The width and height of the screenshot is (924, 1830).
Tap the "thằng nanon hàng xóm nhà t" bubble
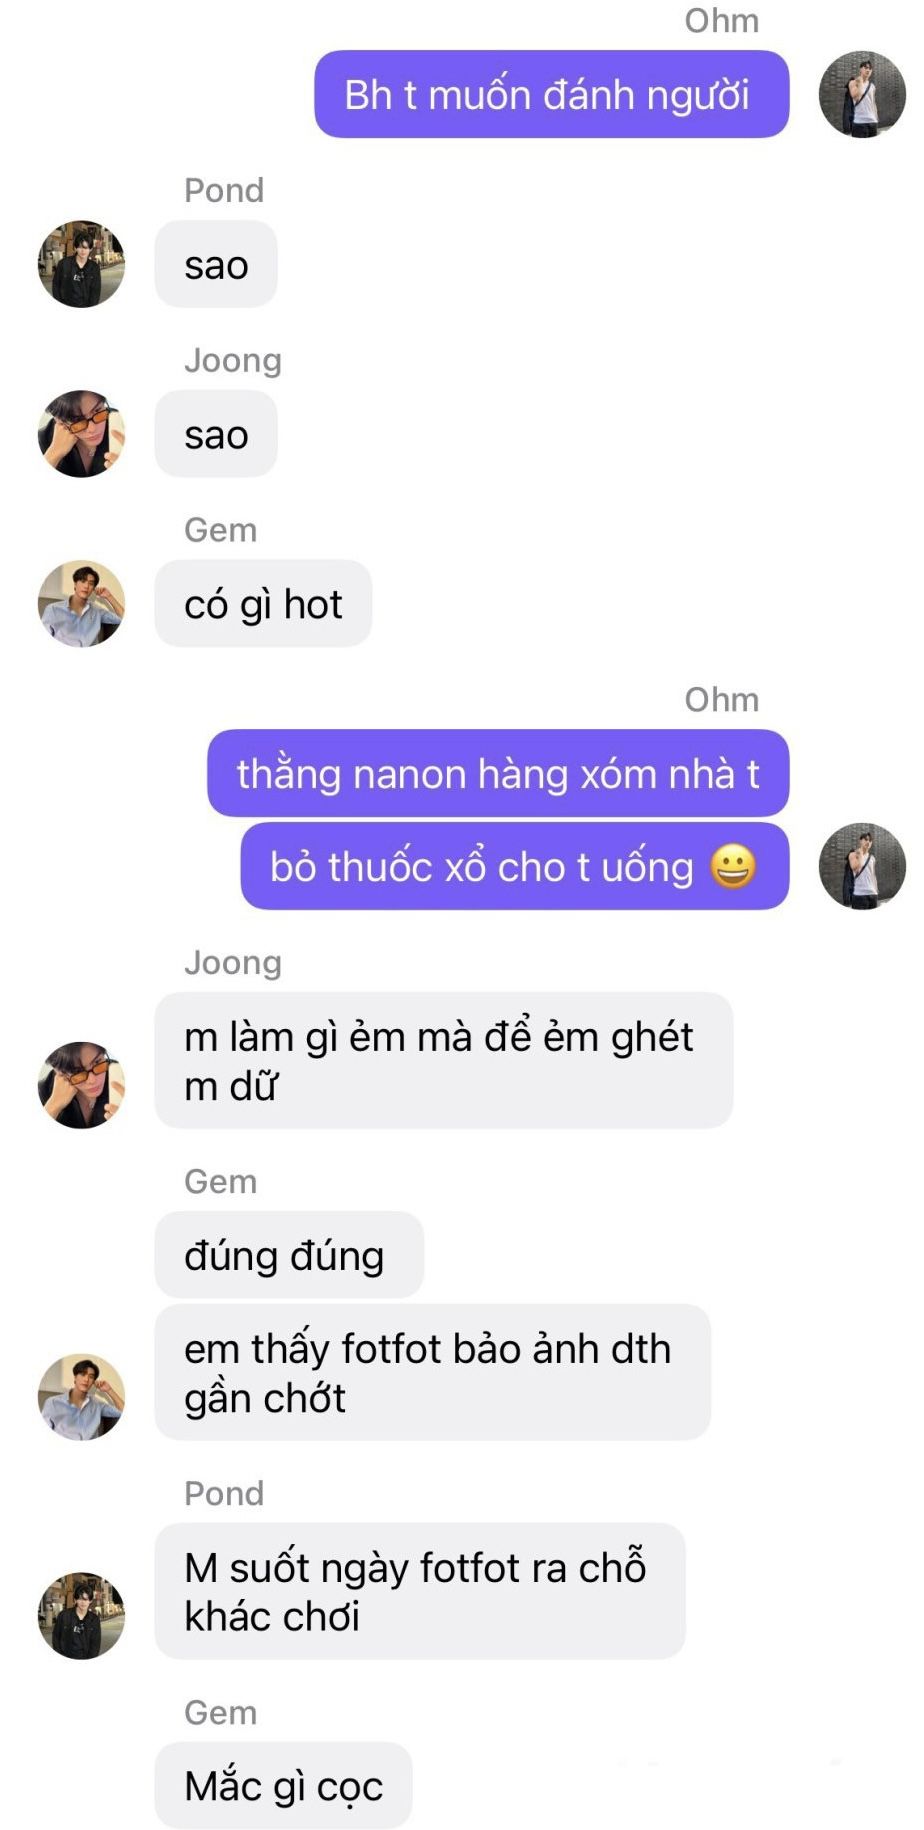(x=498, y=773)
